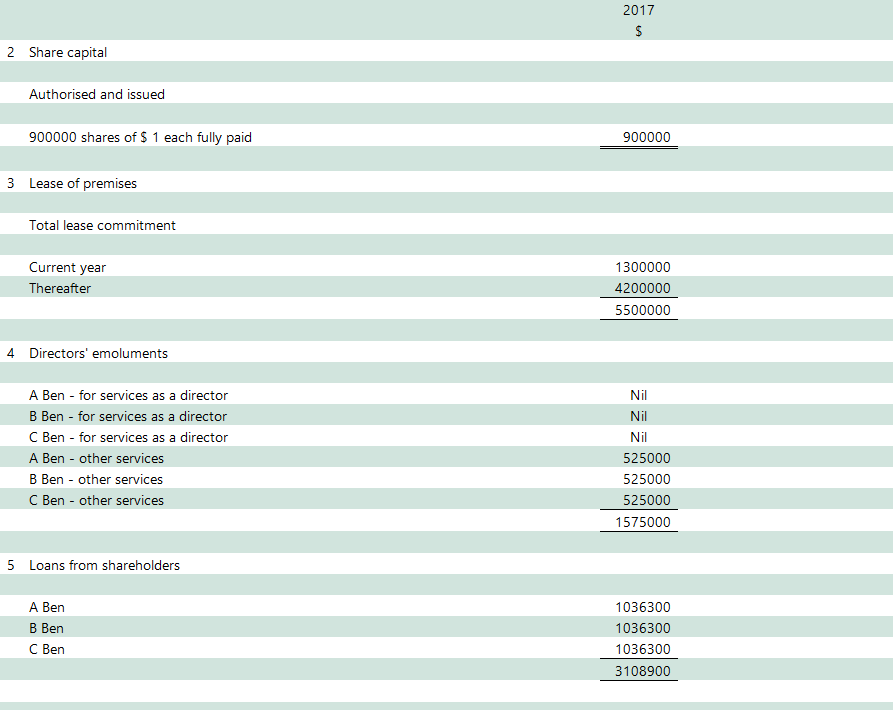Click the emoluments total 1575000
Viewport: 893px width, 710px height.
(642, 522)
